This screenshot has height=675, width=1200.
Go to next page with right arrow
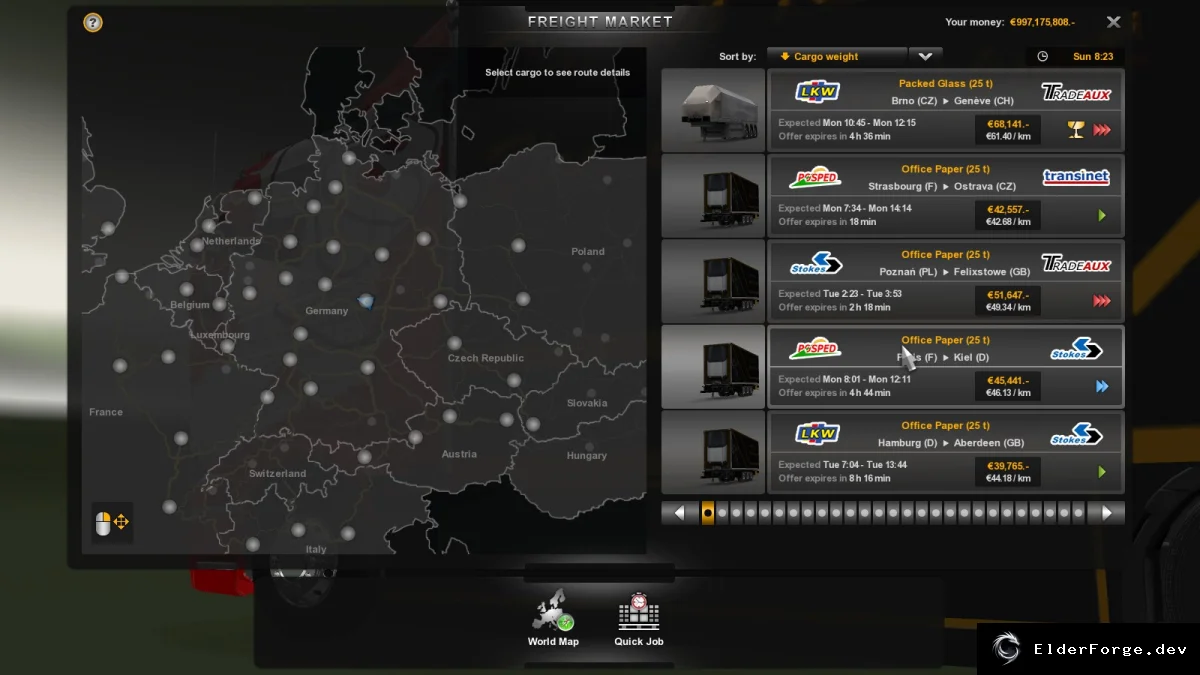click(1107, 513)
